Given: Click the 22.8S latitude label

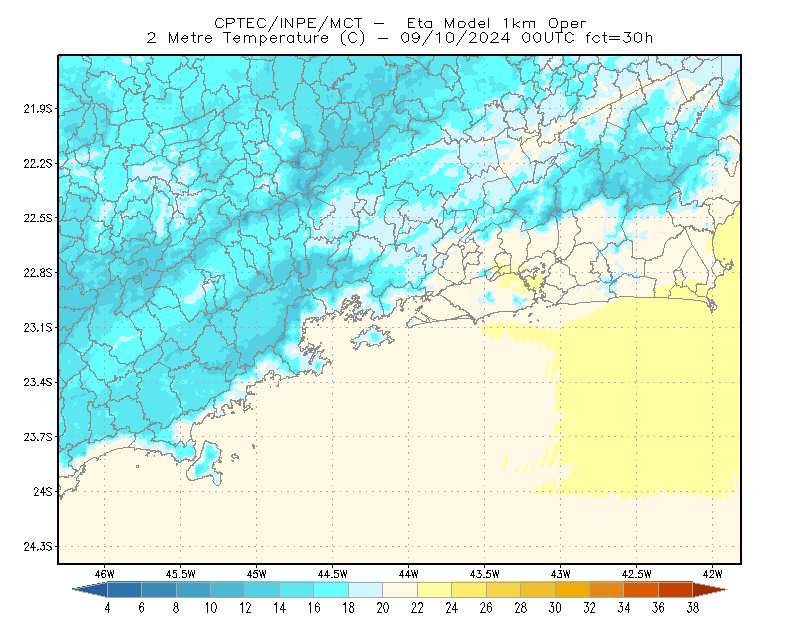Looking at the screenshot, I should click(38, 273).
